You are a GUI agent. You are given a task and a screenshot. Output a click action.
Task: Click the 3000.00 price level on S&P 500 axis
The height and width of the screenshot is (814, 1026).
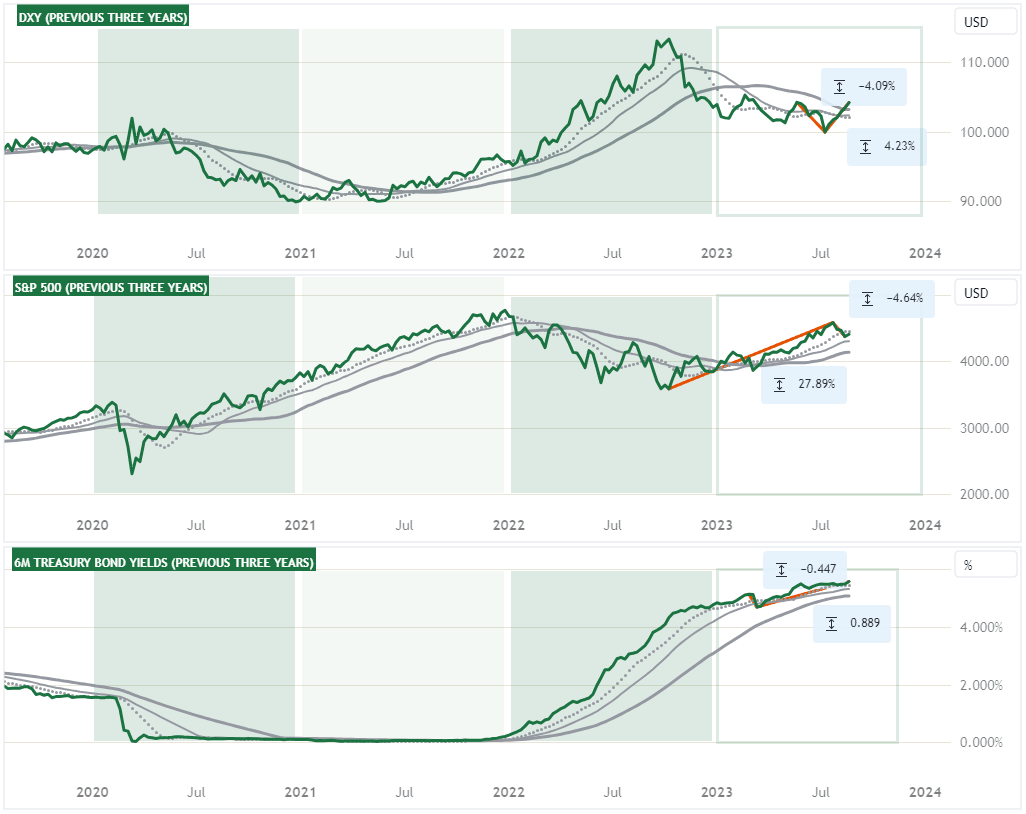click(976, 428)
